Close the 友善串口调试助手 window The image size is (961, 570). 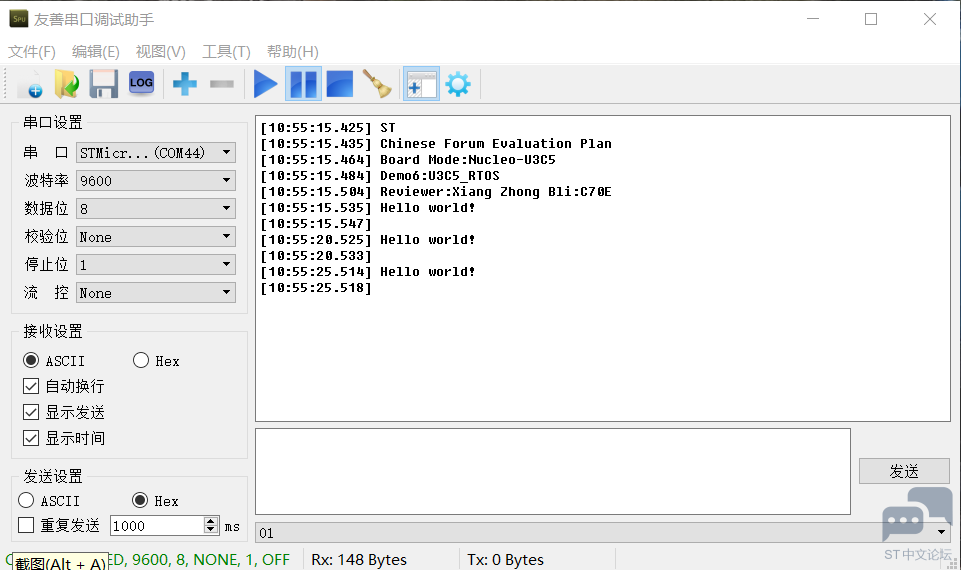click(x=930, y=19)
